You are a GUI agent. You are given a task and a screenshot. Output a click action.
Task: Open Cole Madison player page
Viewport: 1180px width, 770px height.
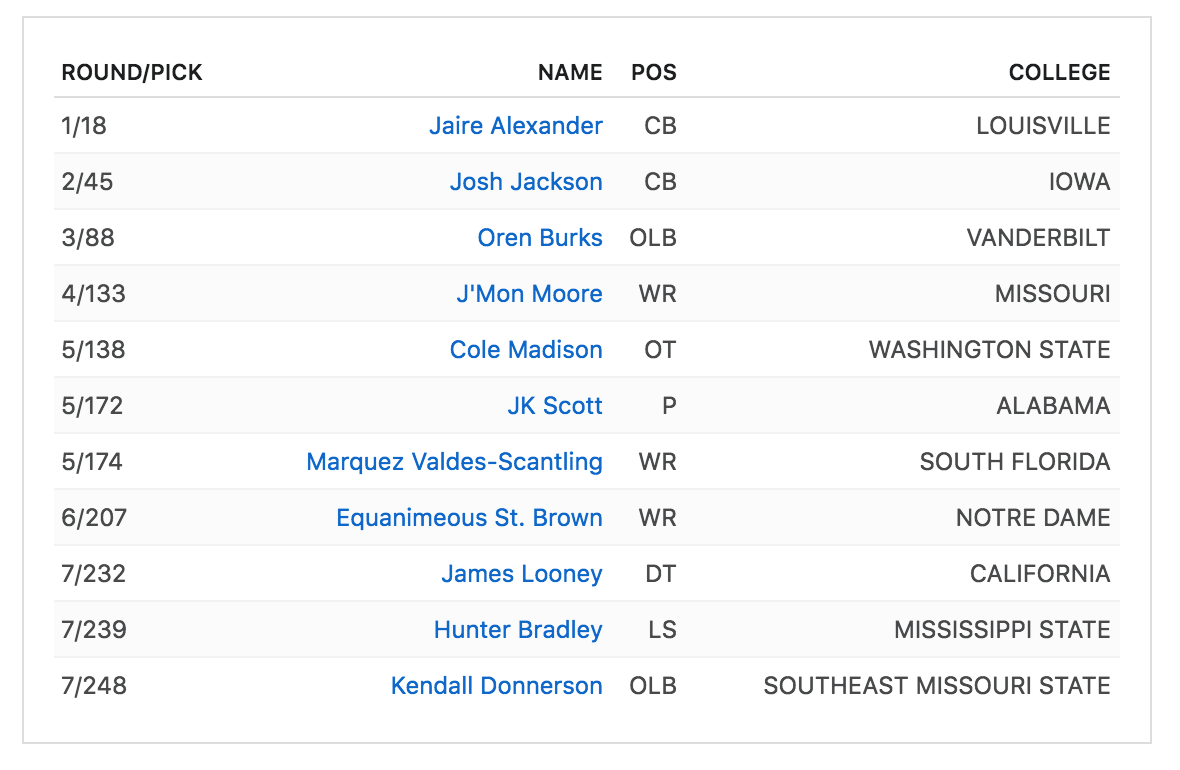[526, 350]
